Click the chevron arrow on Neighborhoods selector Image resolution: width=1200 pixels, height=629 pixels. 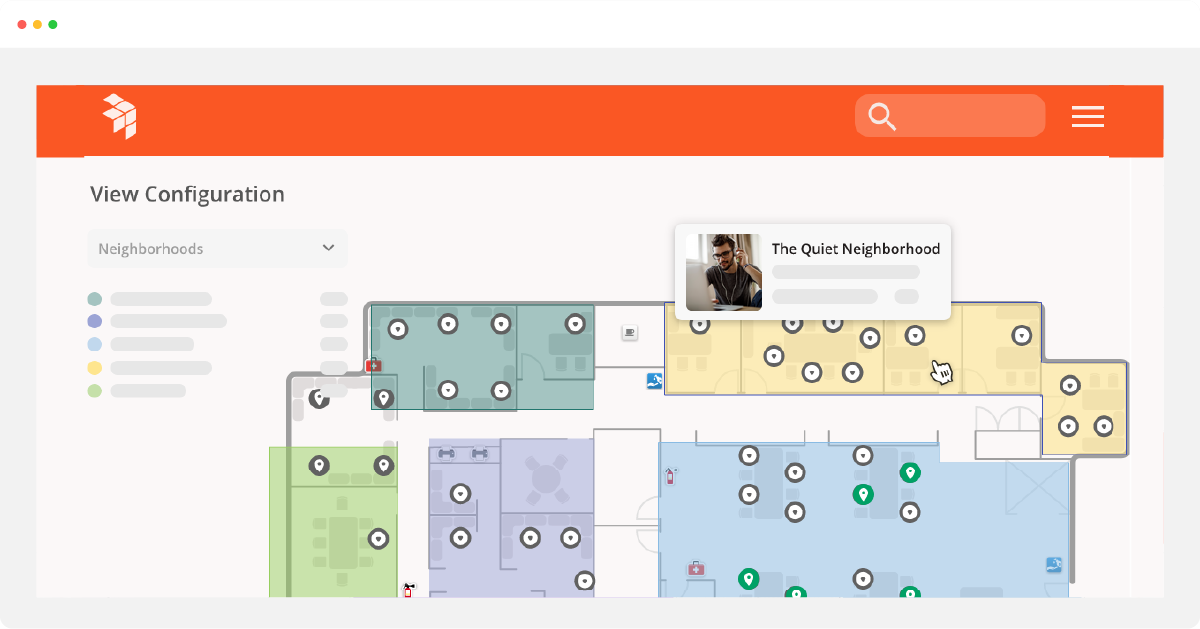tap(328, 248)
